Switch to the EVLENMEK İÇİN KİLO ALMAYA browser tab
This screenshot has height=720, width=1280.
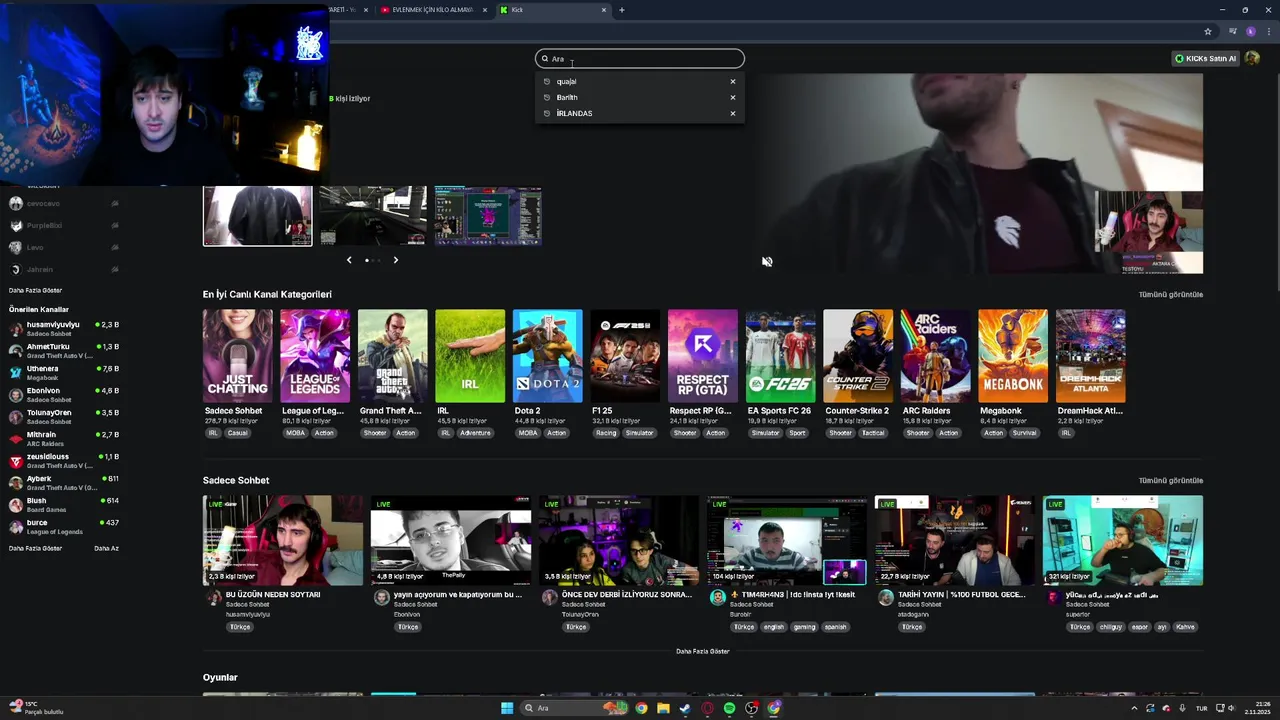[433, 10]
